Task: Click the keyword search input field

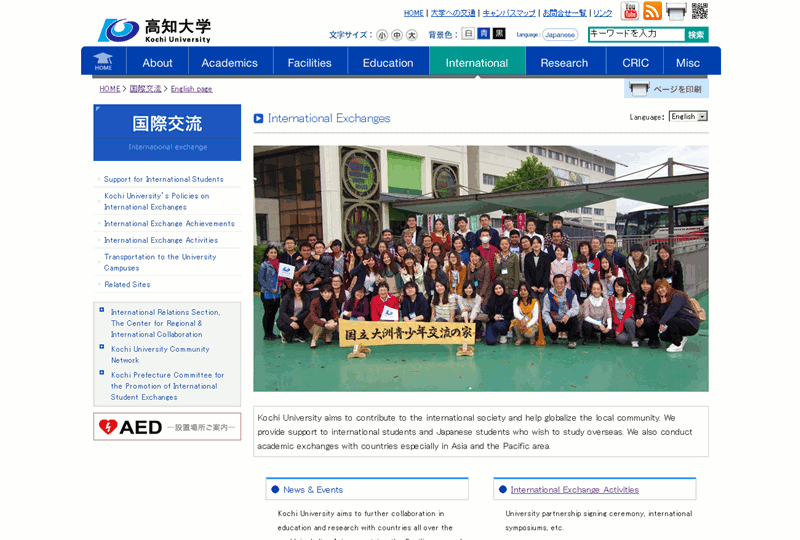Action: click(x=636, y=34)
